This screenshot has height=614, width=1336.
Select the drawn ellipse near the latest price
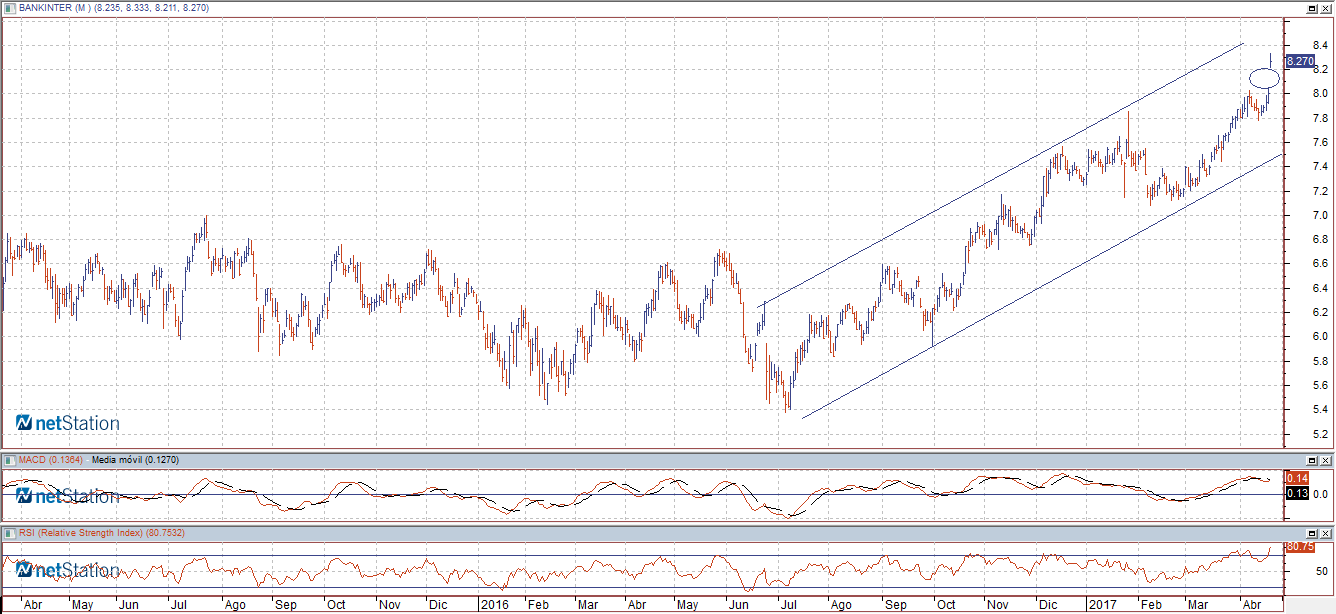(x=1264, y=78)
